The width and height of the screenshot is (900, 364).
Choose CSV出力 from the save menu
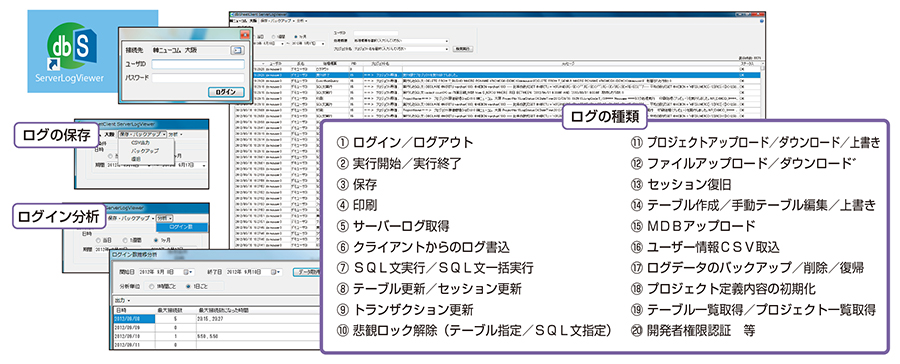click(x=140, y=142)
